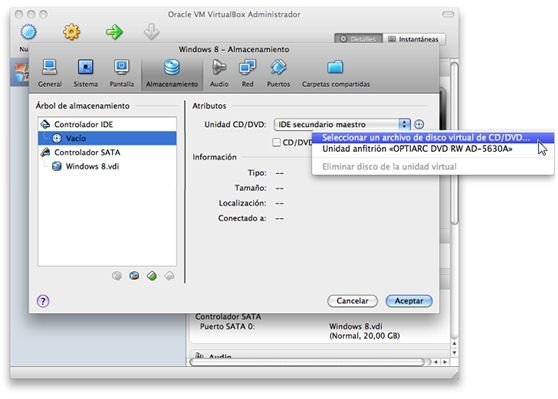Click the add hard disk icon below the tree
558x399 pixels.
134,275
